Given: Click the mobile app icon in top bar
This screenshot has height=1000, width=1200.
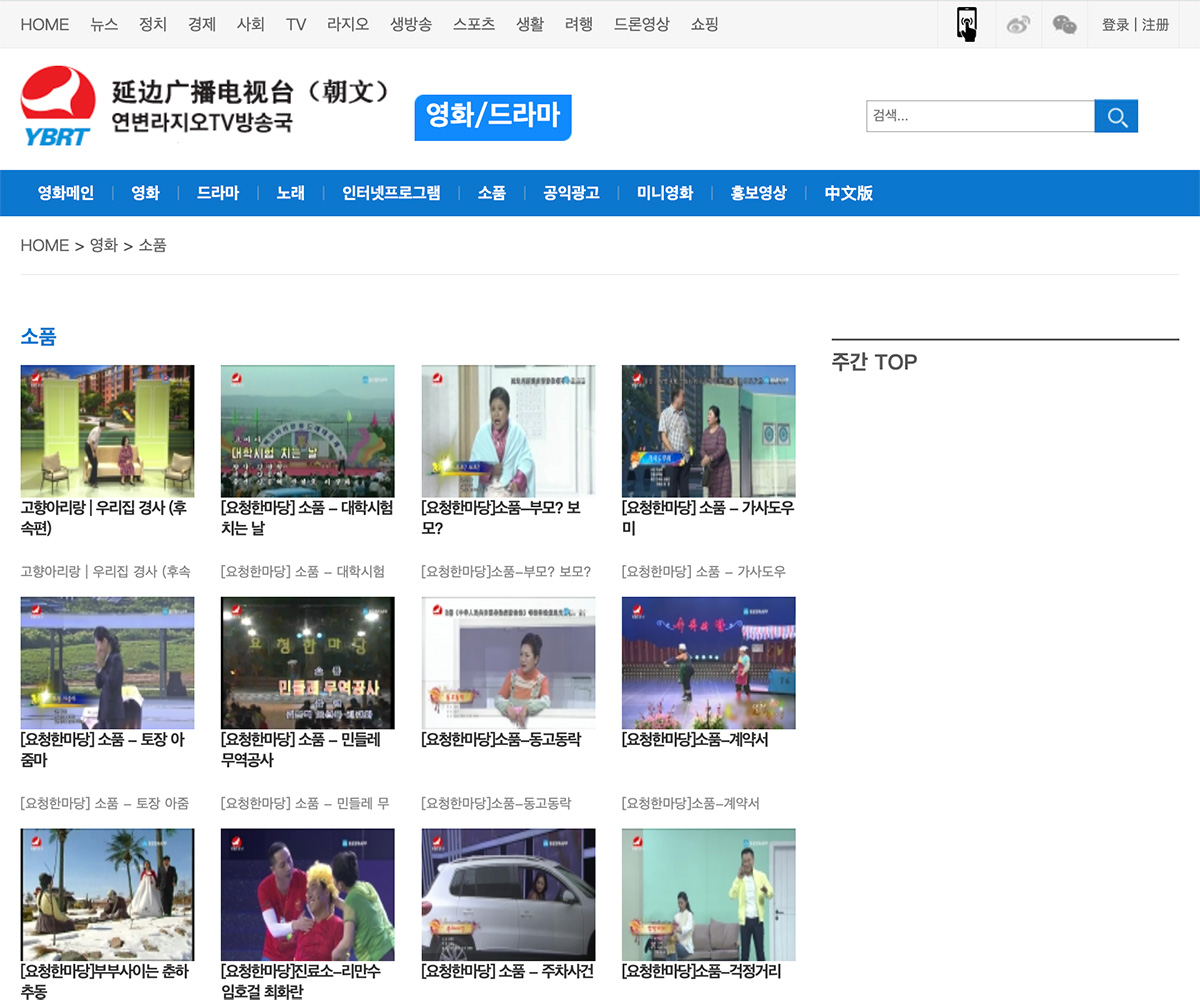Looking at the screenshot, I should (965, 24).
